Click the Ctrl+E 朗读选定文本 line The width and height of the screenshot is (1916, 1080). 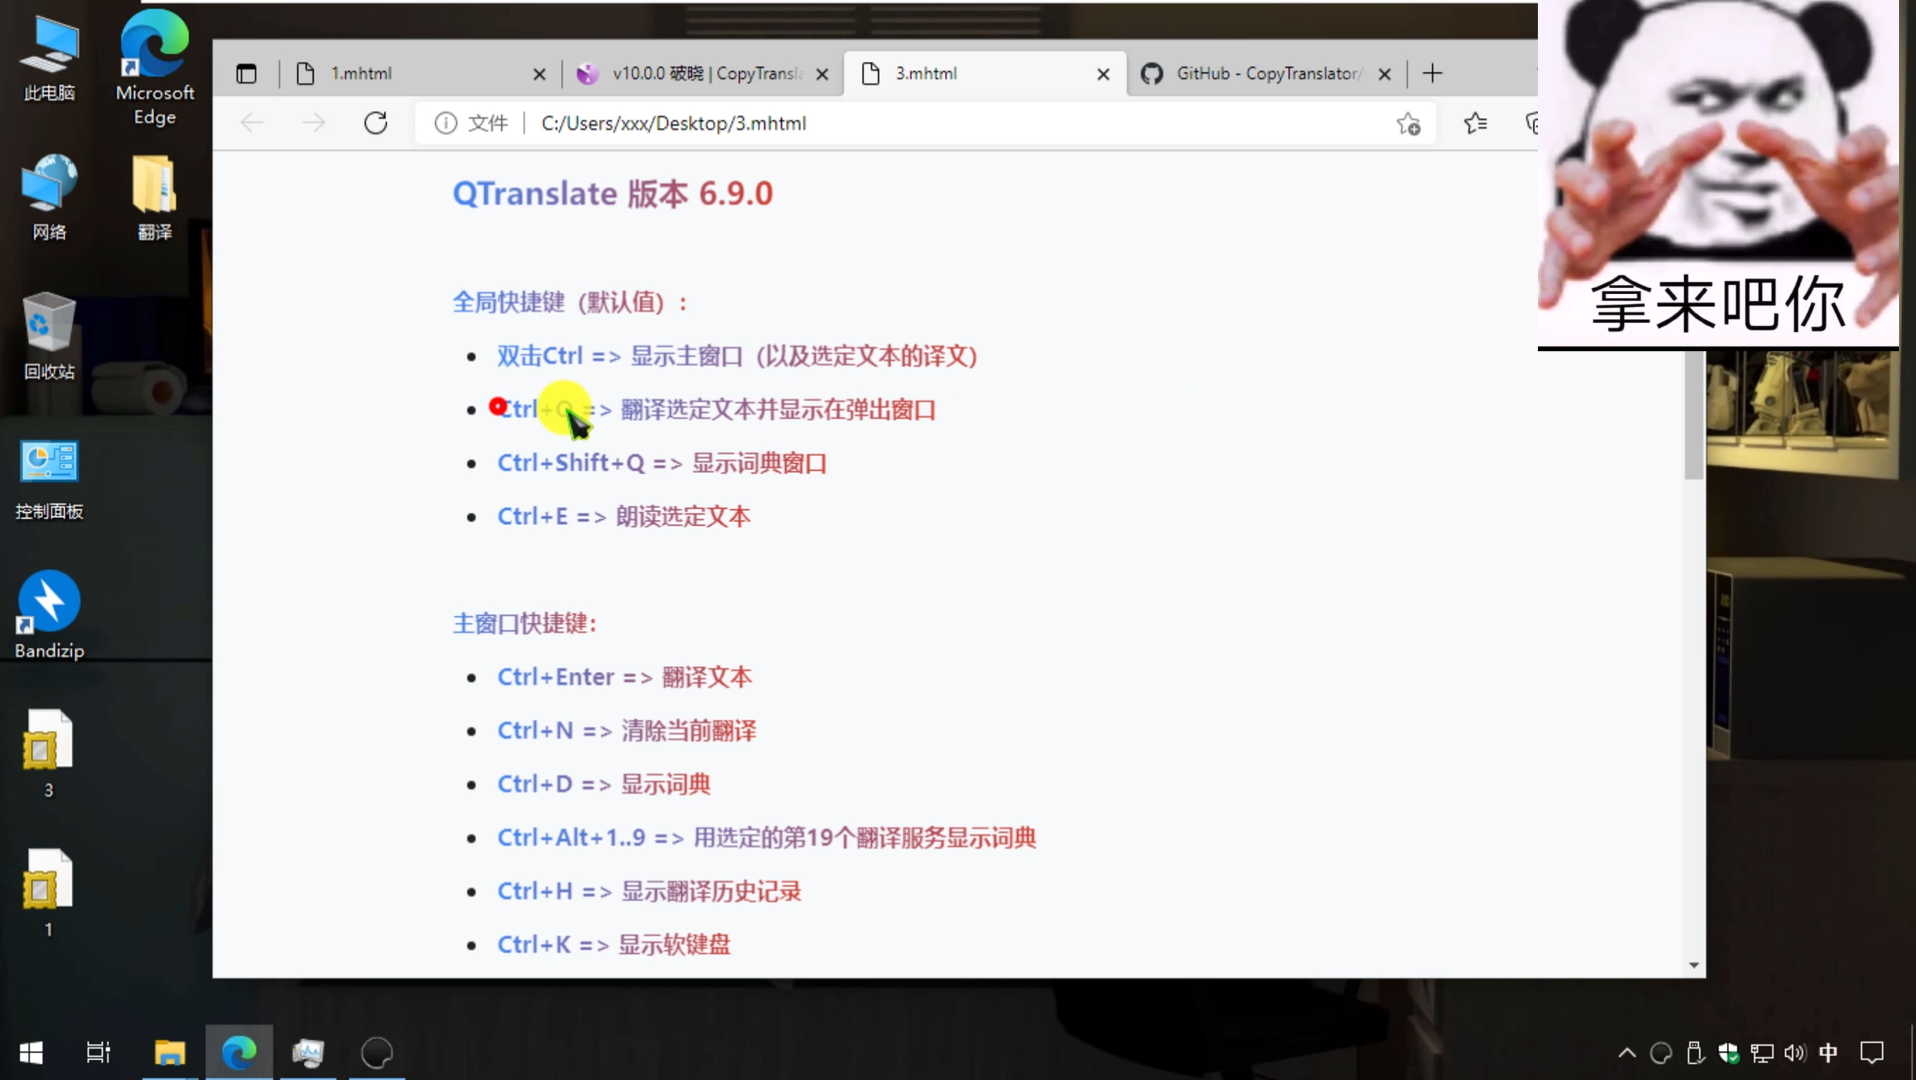[624, 516]
